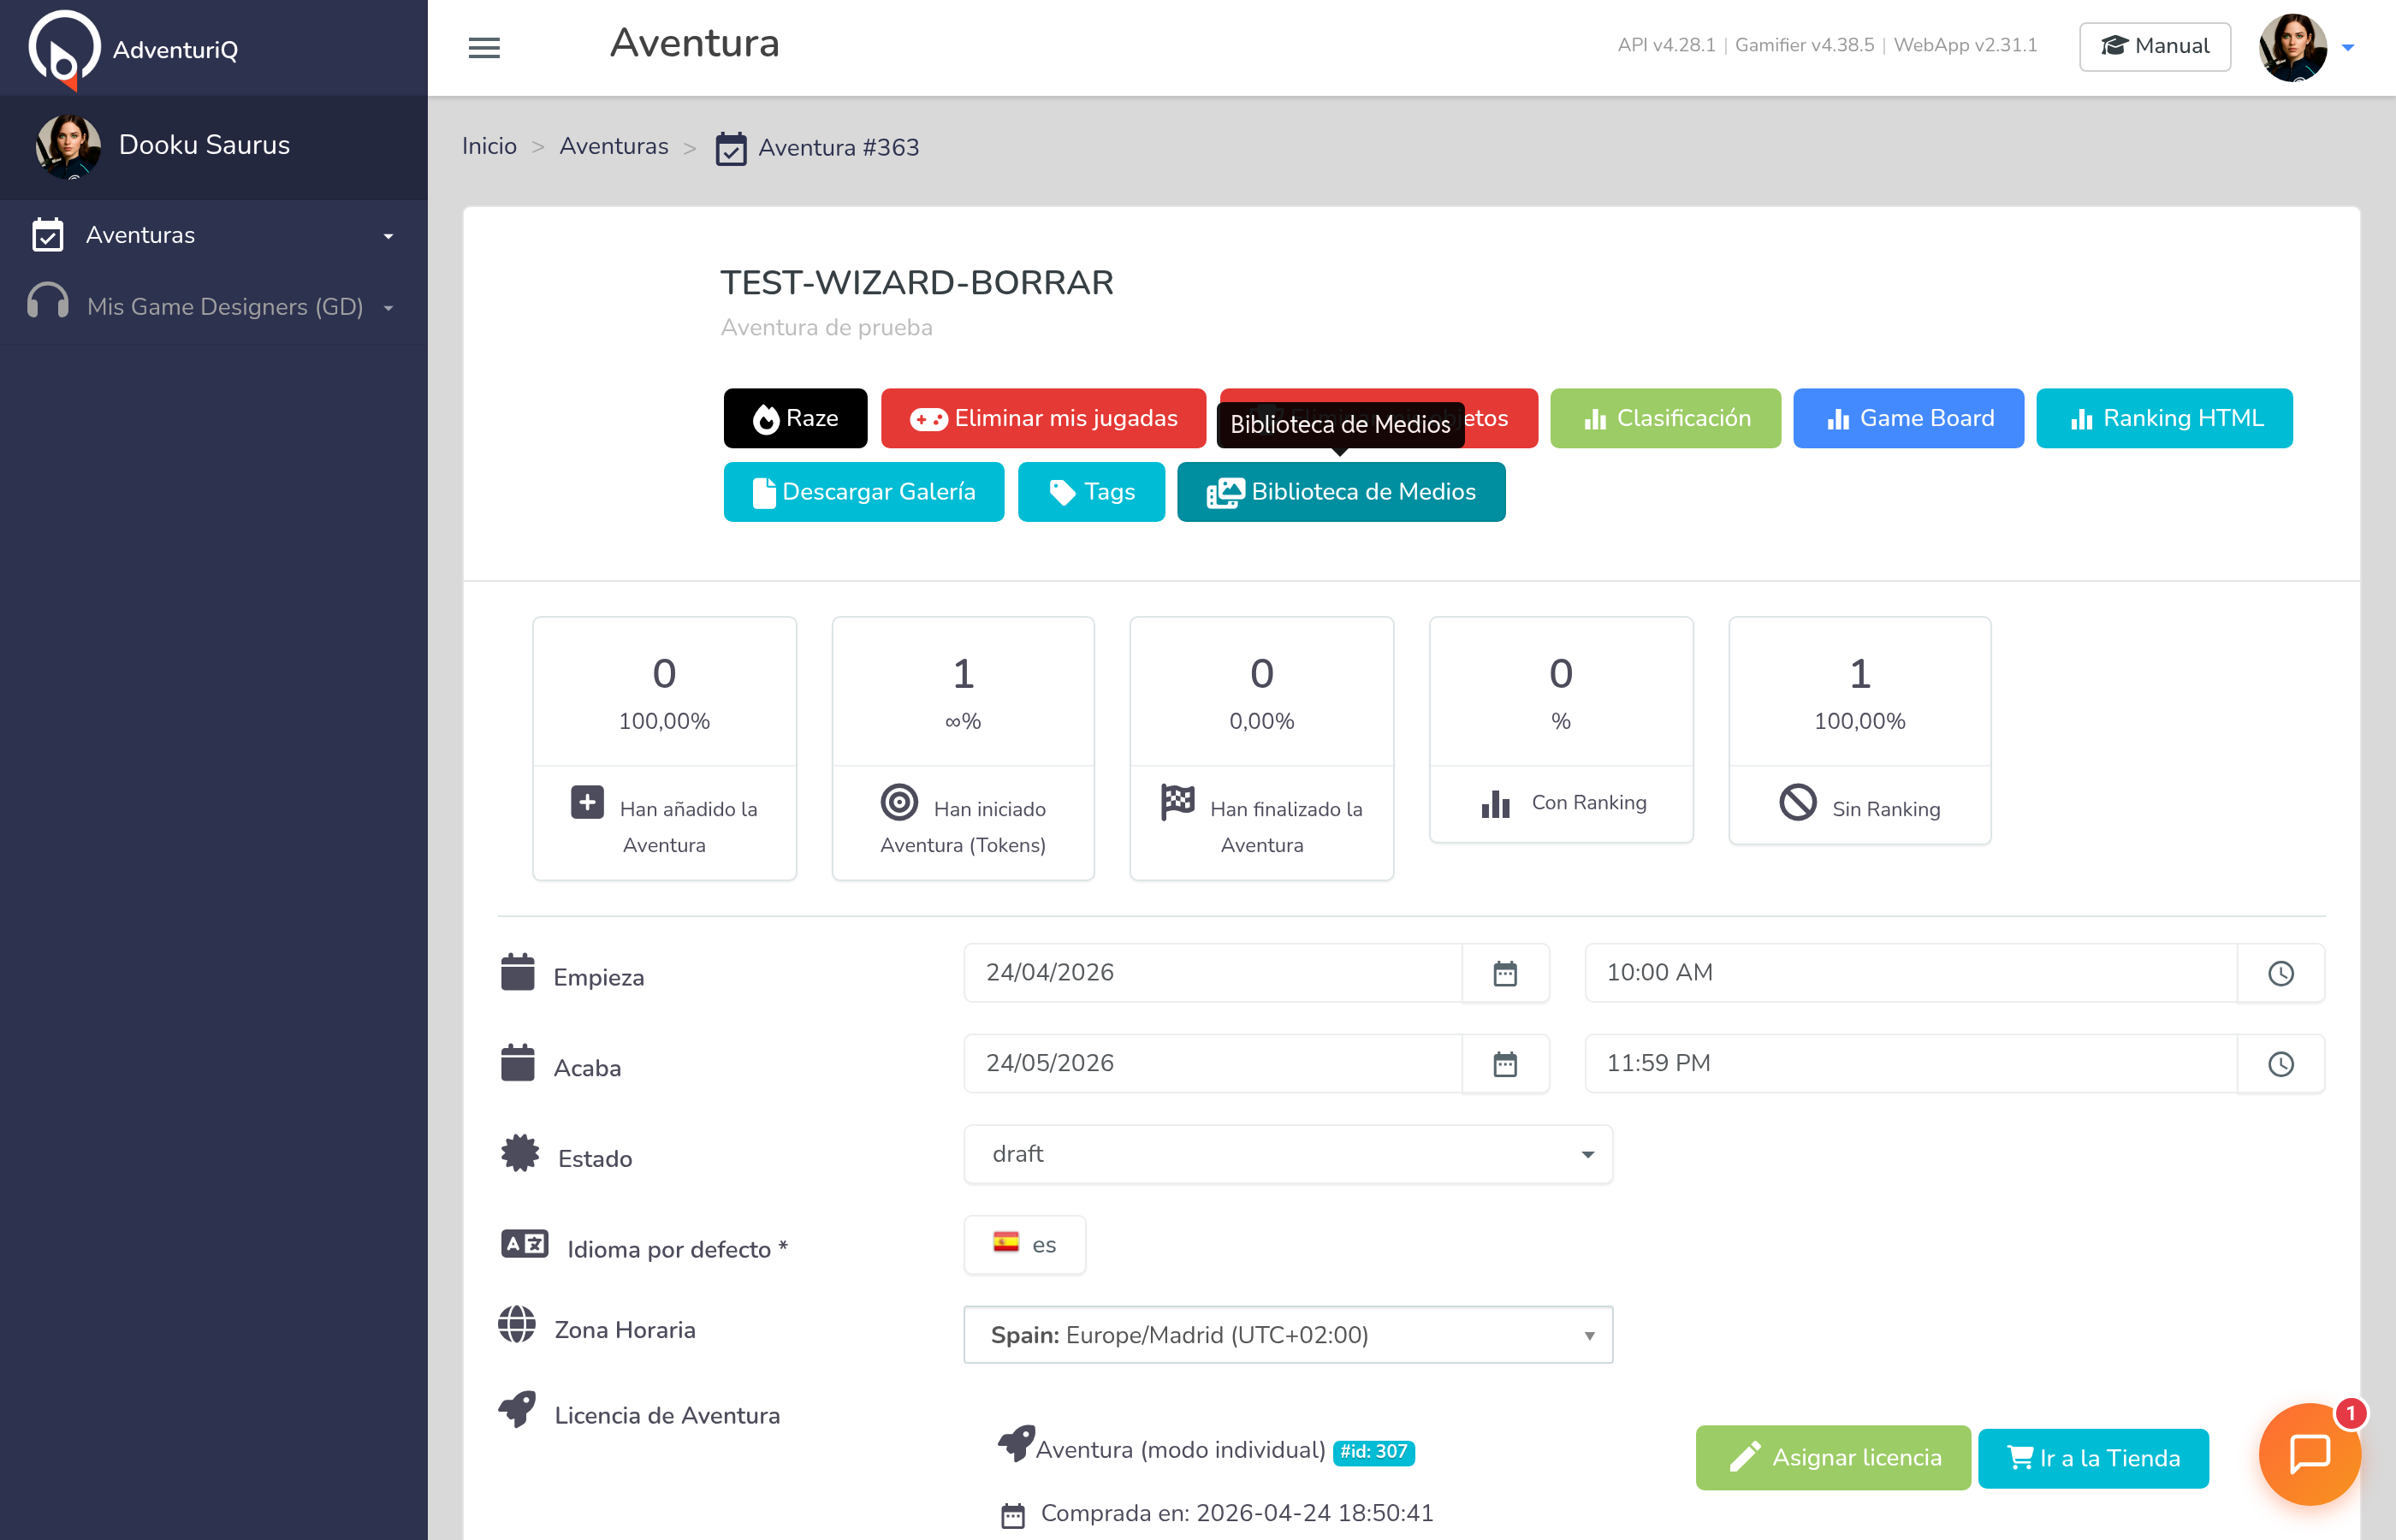Viewport: 2396px width, 1540px height.
Task: Click the #id: 307 license badge
Action: pos(1373,1452)
